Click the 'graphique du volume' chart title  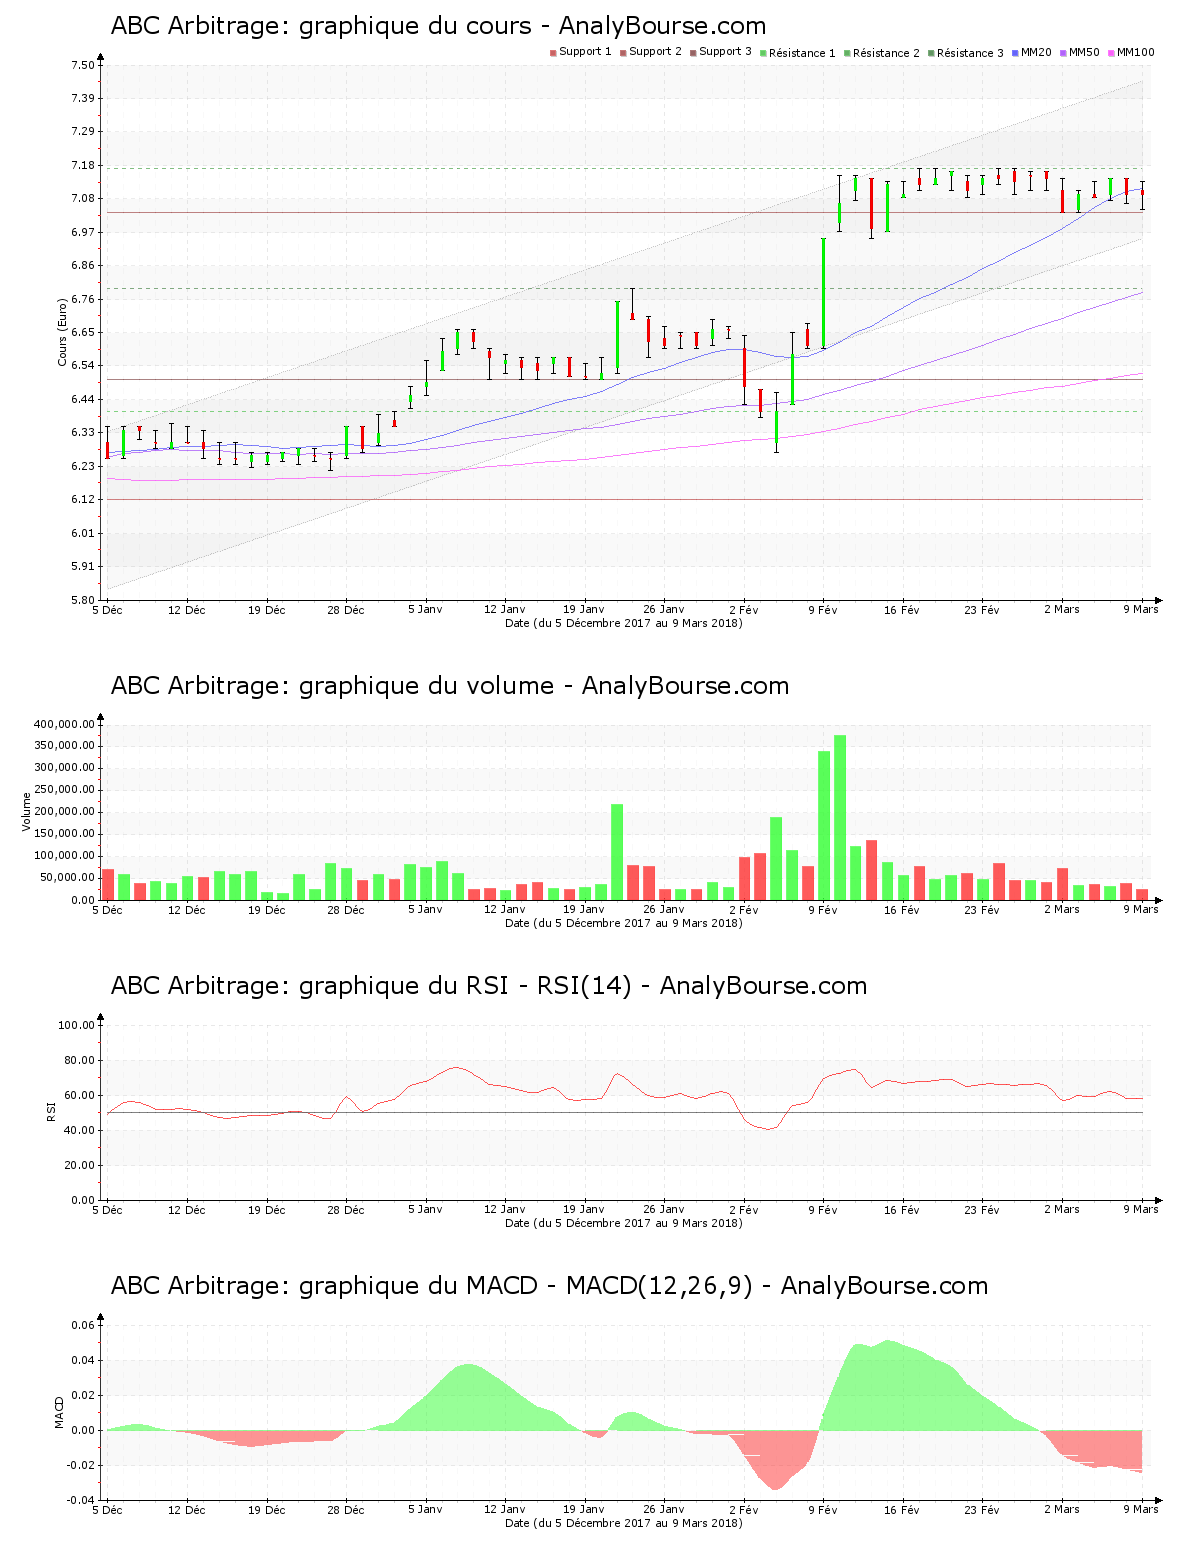449,686
